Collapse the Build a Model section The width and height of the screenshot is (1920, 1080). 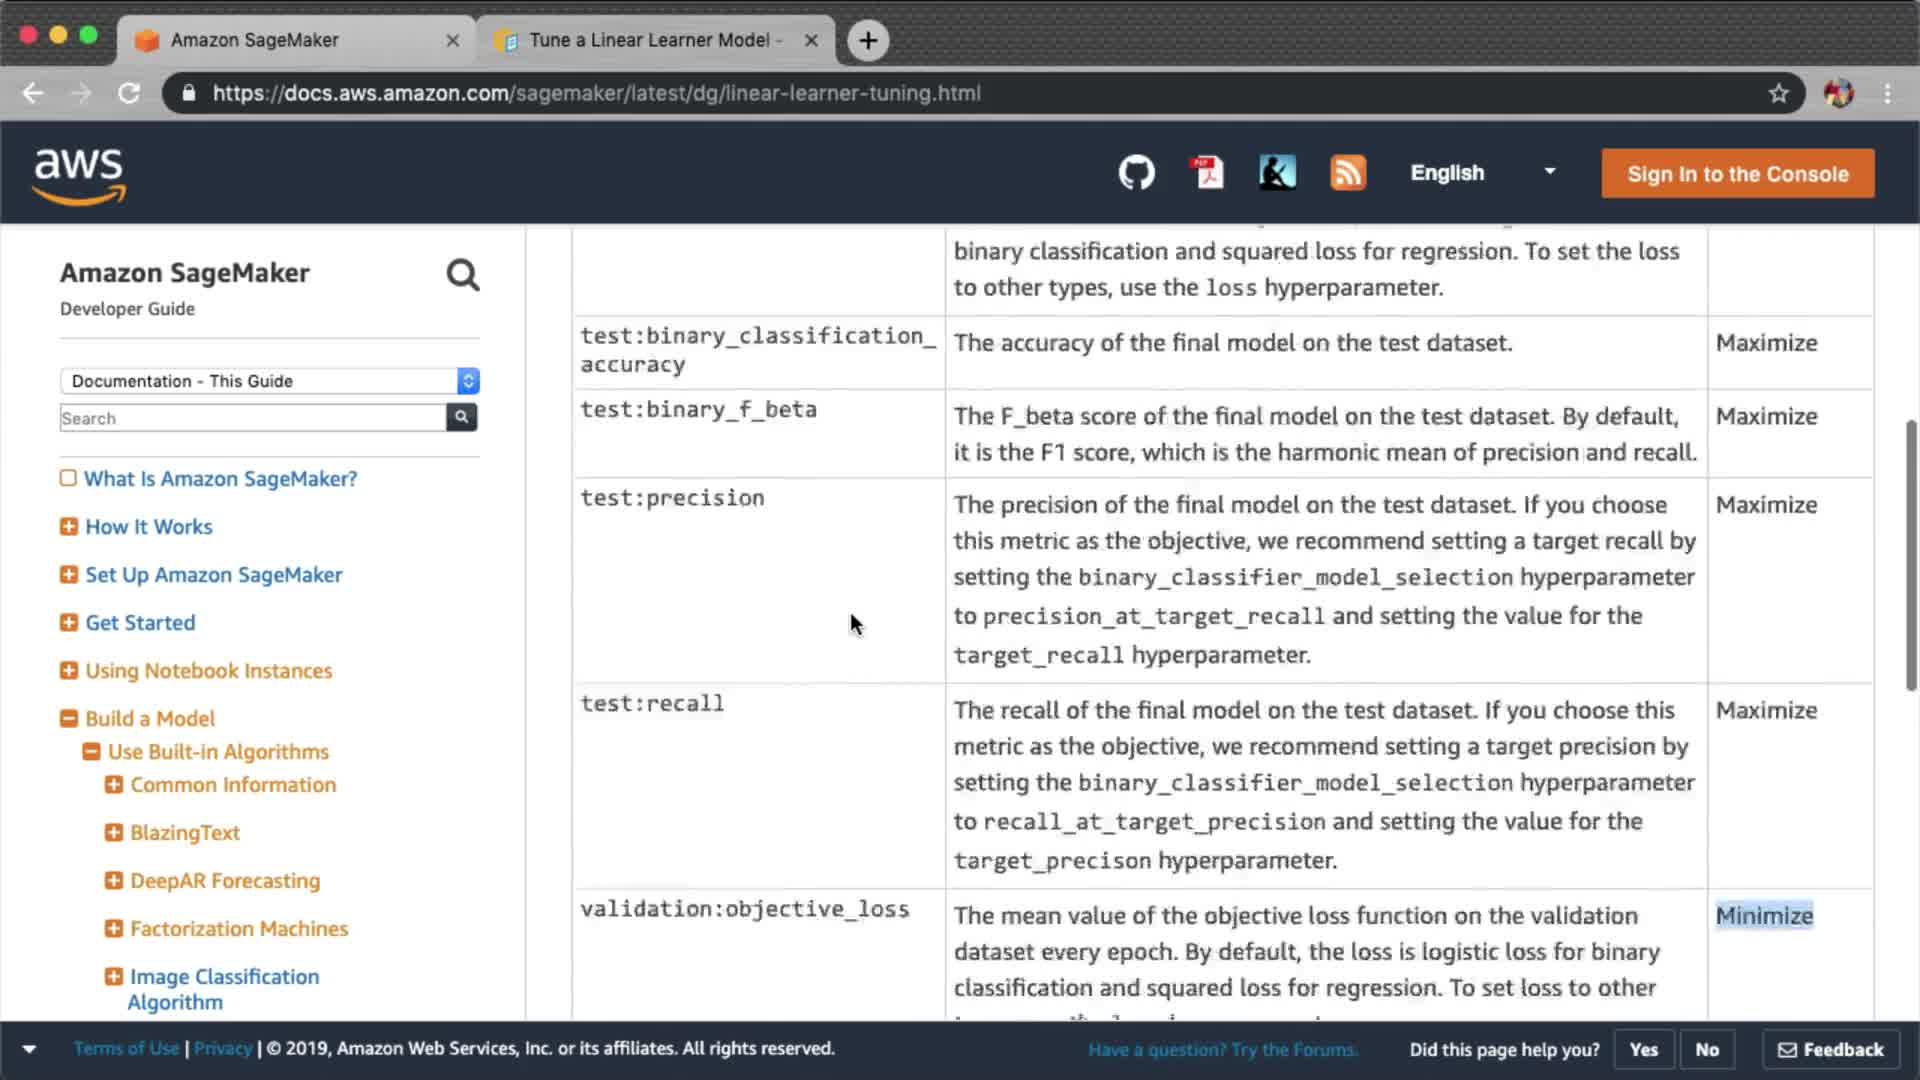tap(69, 718)
